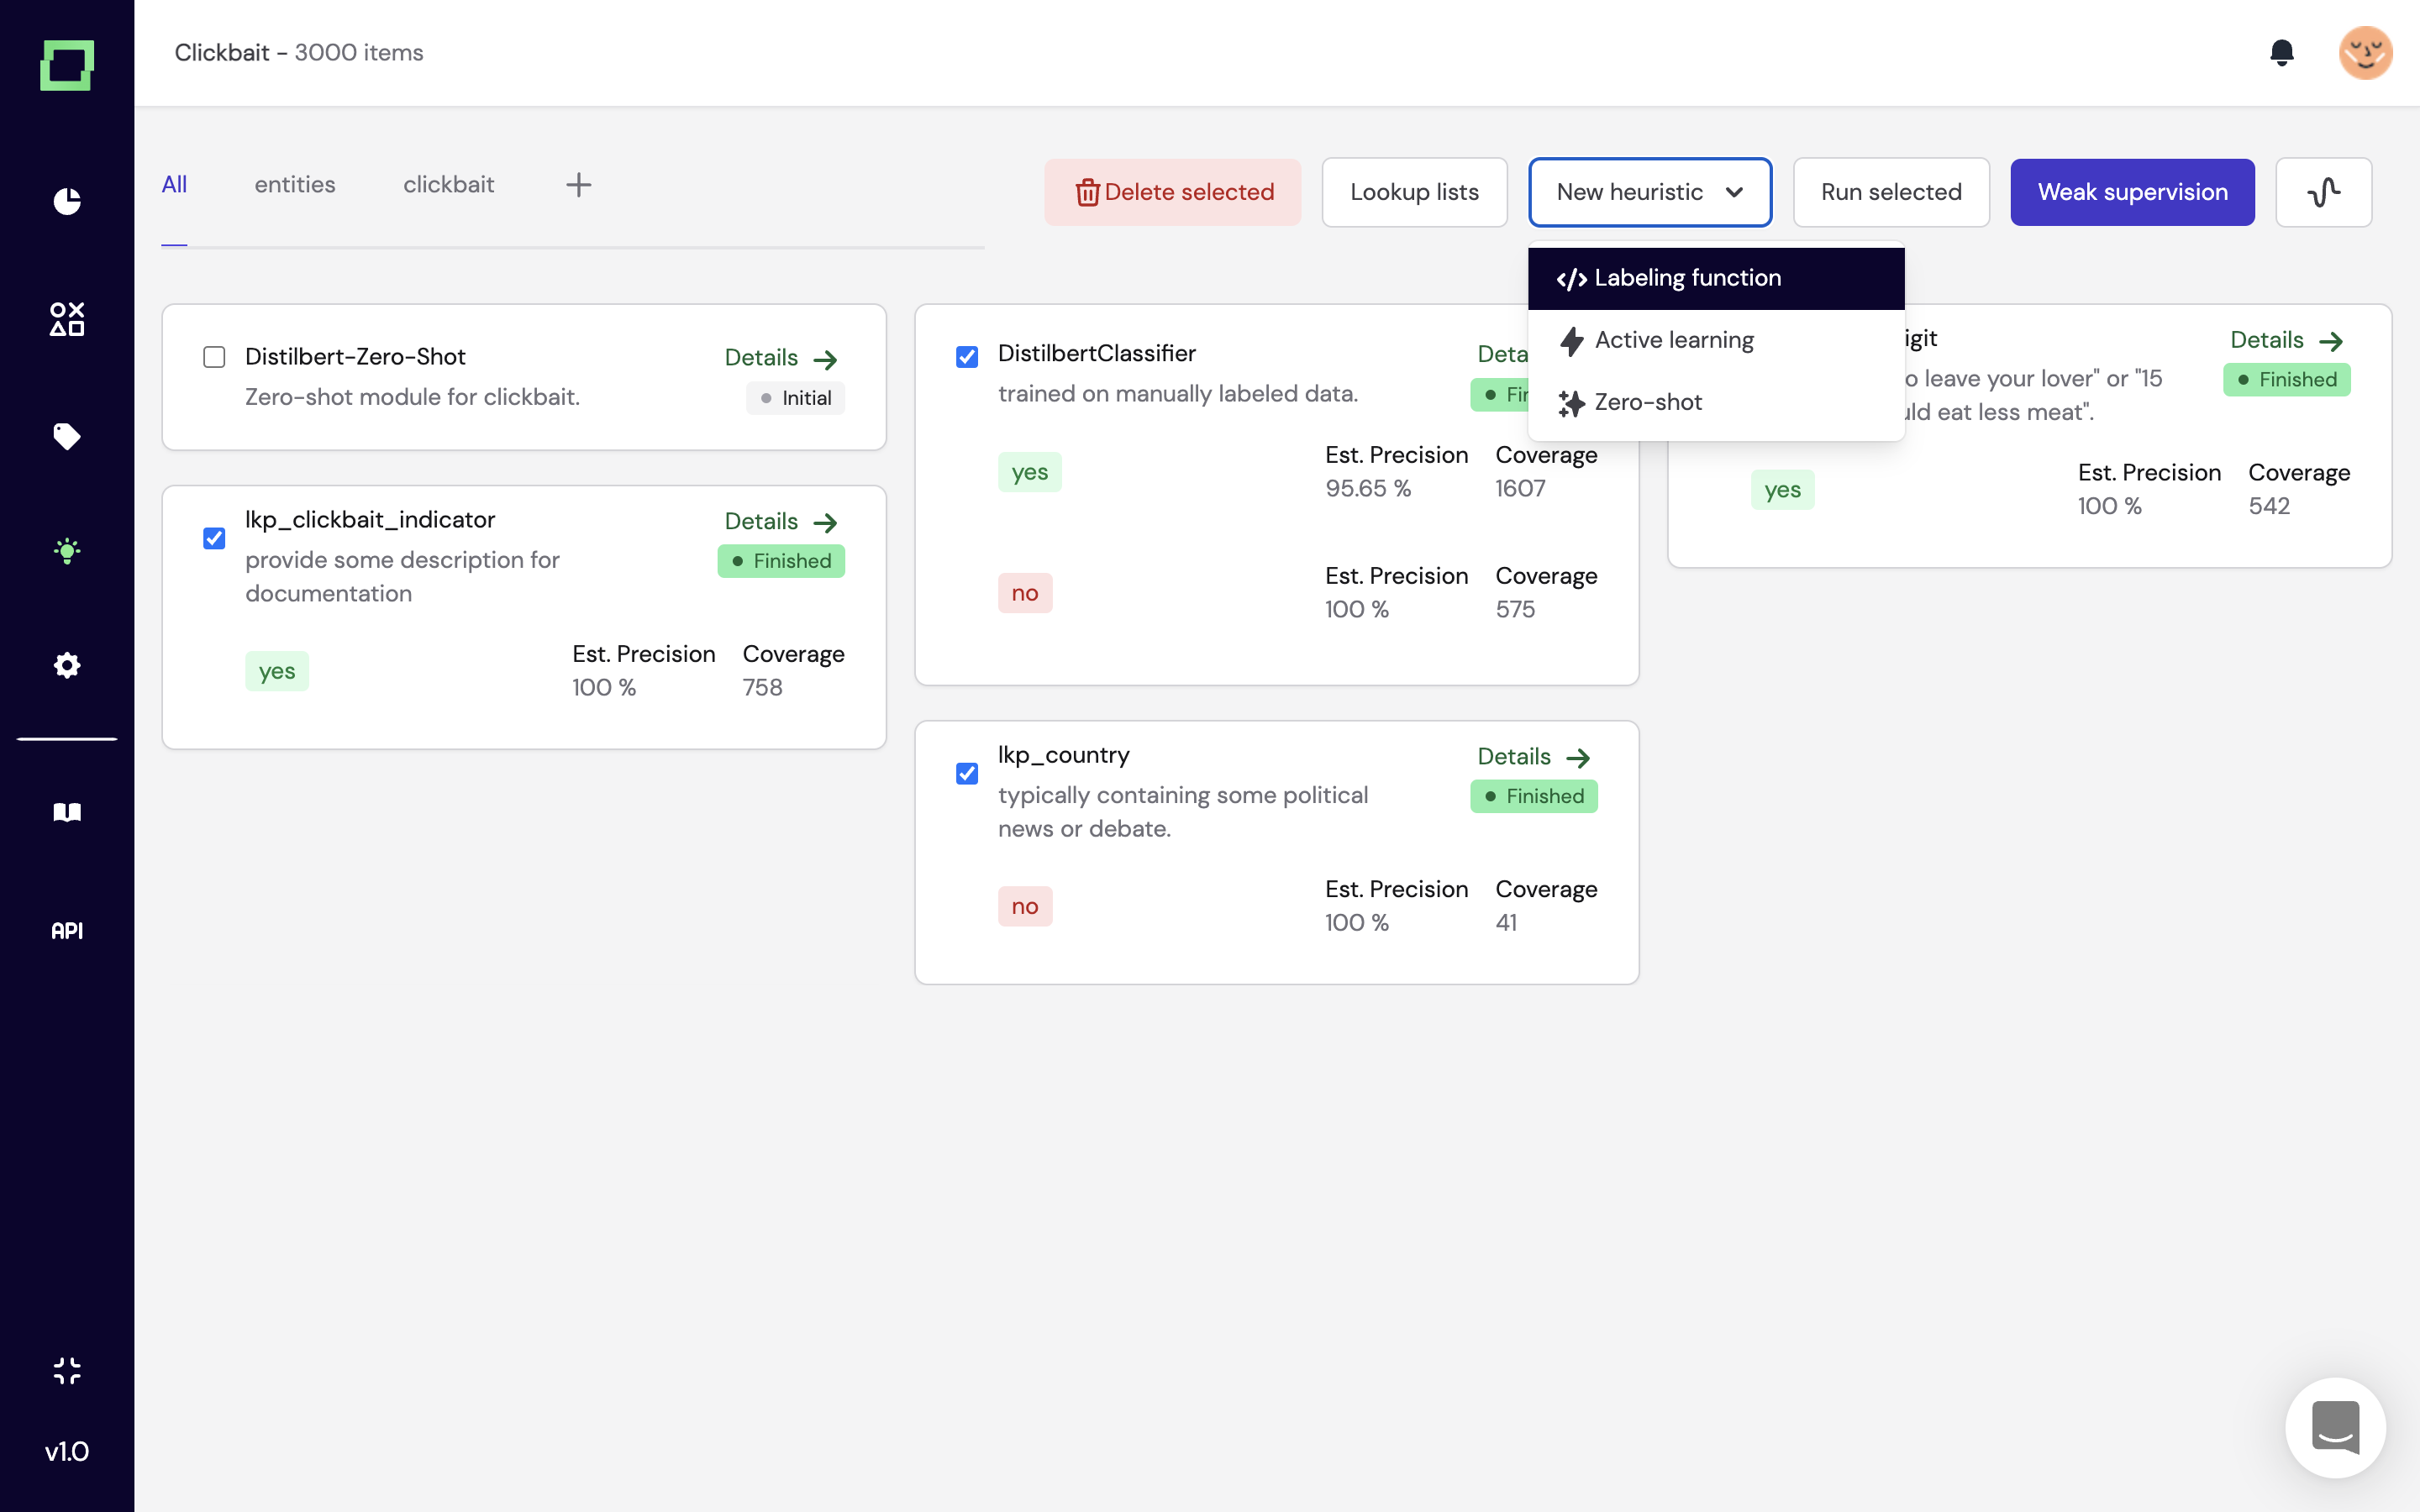This screenshot has width=2420, height=1512.
Task: Click the tag labeling sidebar icon
Action: (67, 436)
